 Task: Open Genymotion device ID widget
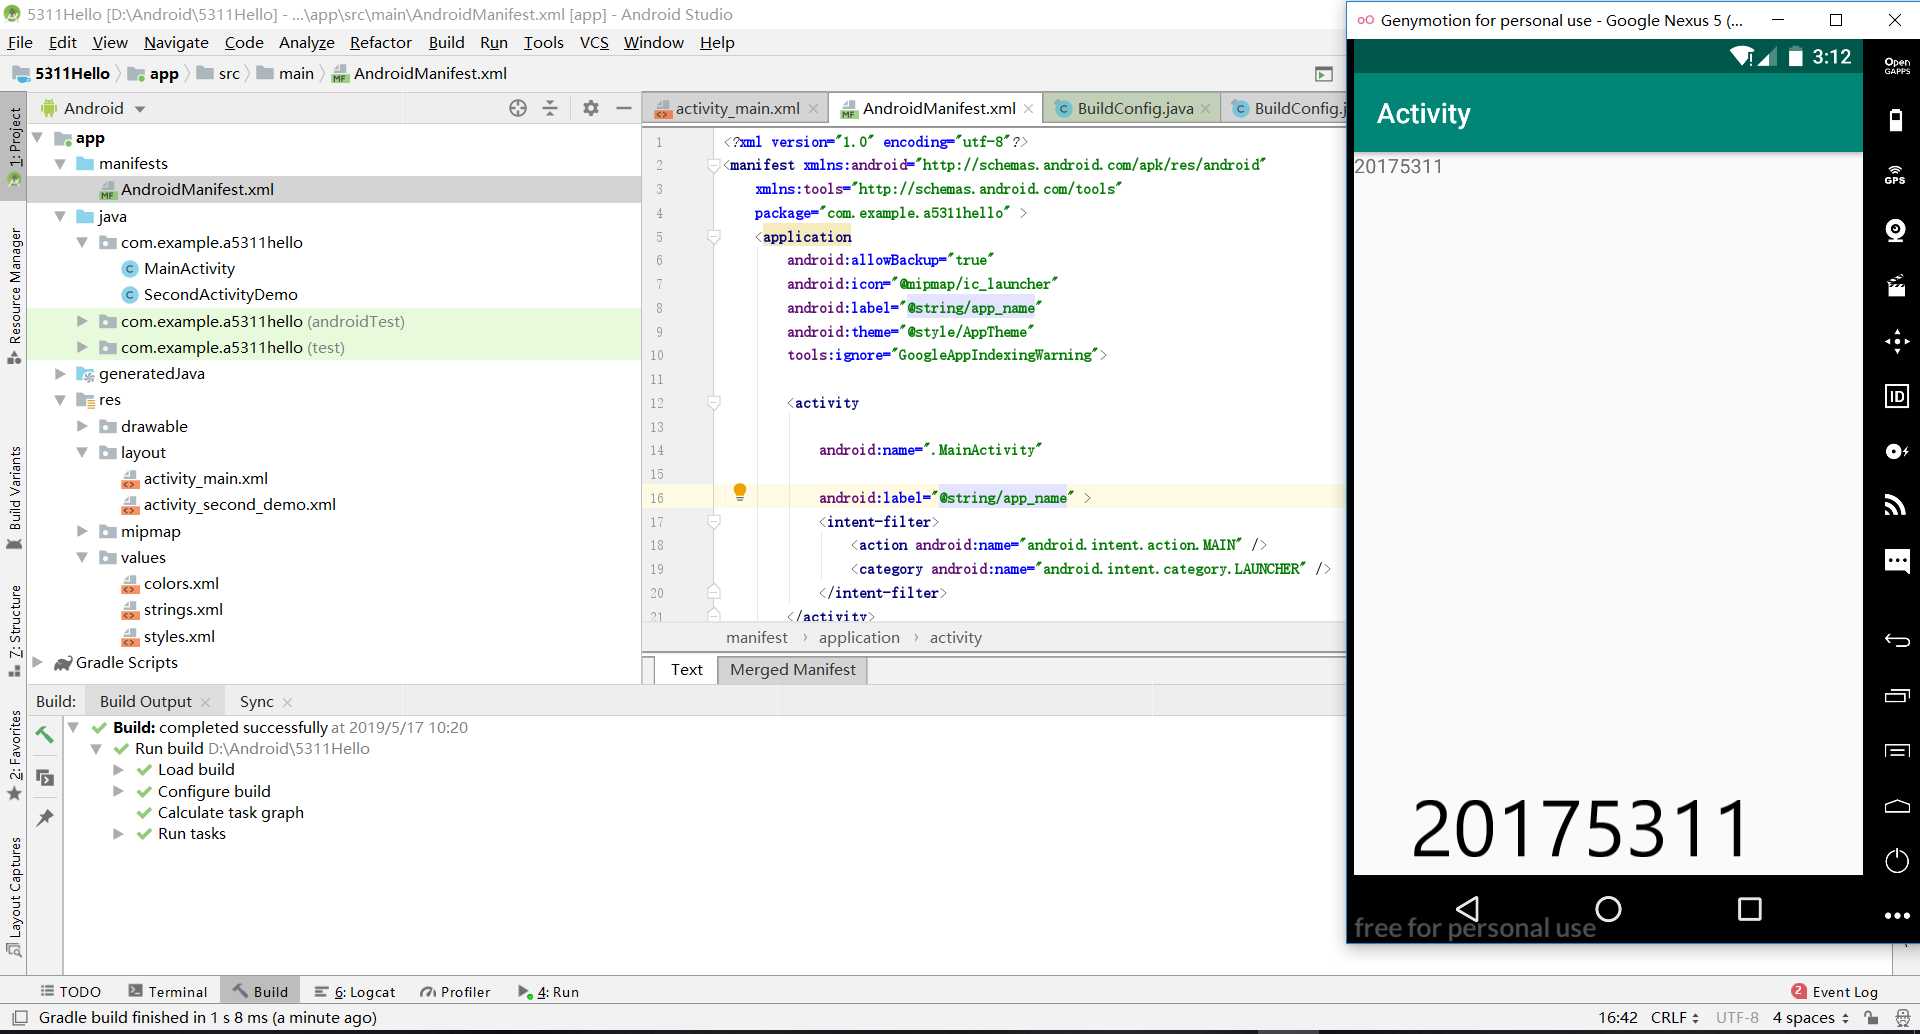(1896, 397)
